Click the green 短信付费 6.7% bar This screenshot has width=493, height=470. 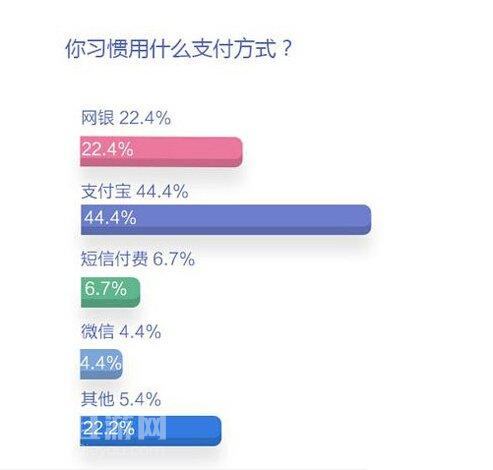[110, 292]
